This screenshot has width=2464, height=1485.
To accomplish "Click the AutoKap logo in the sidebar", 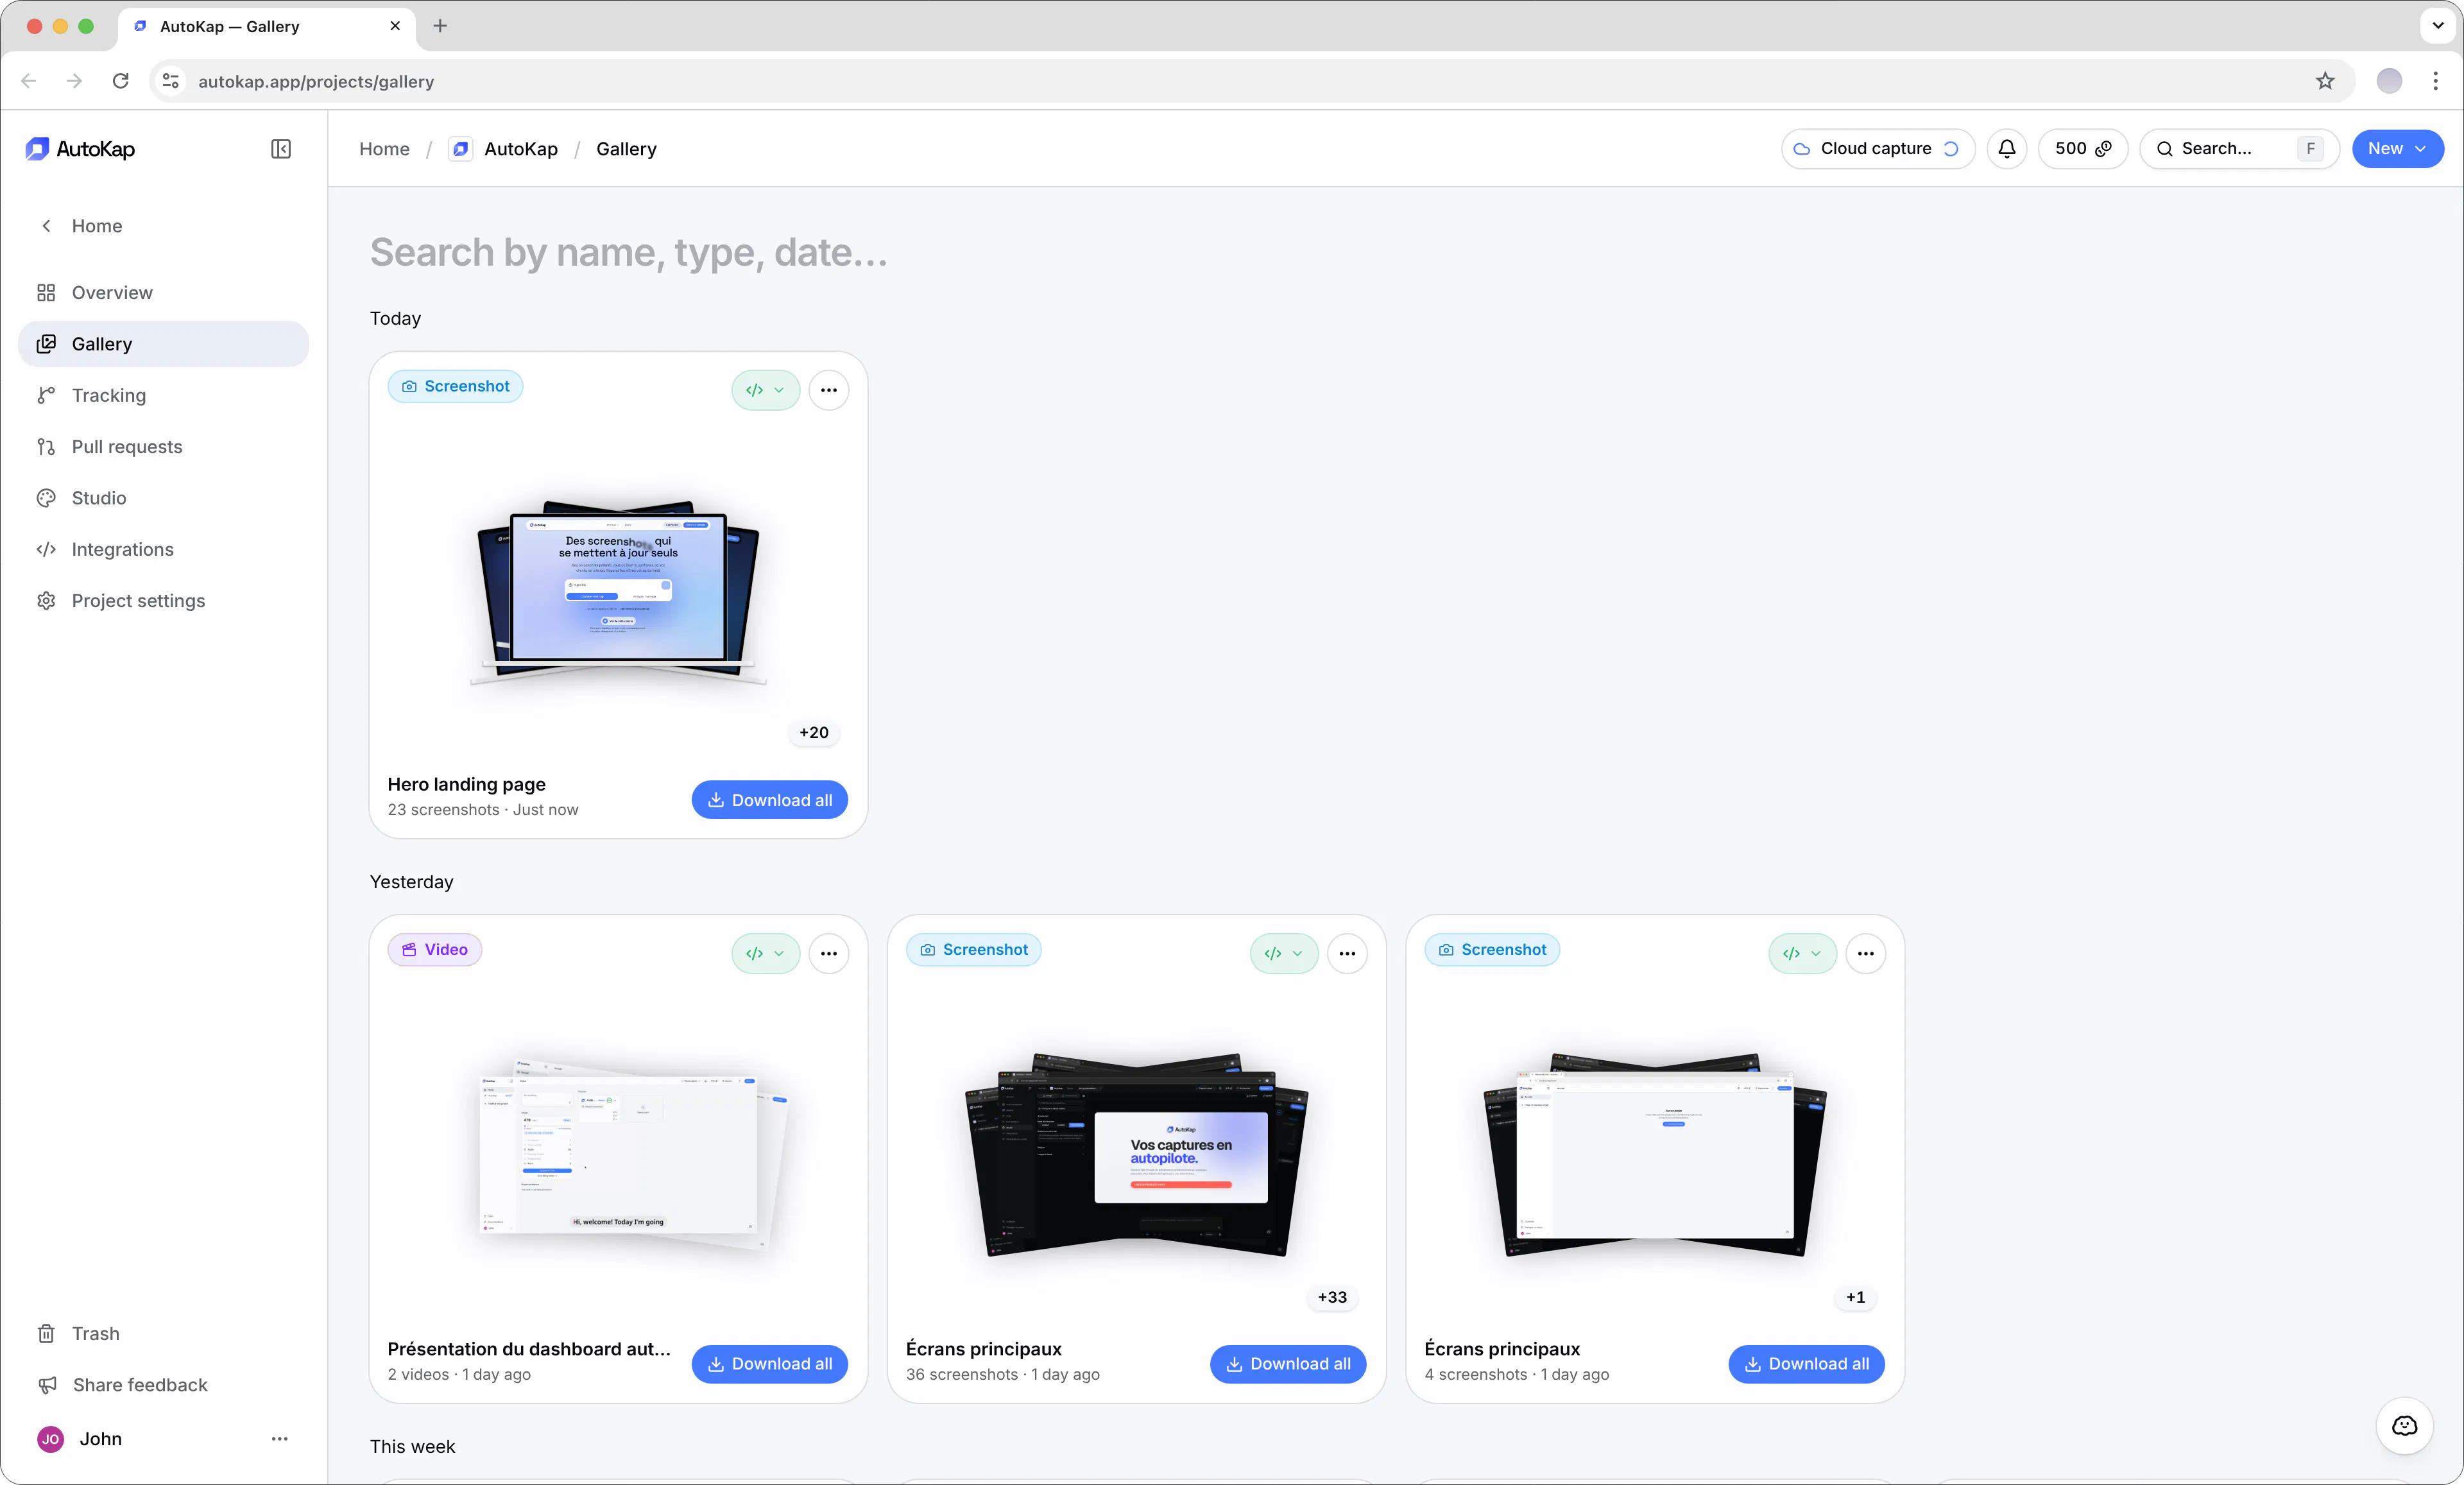I will tap(81, 149).
